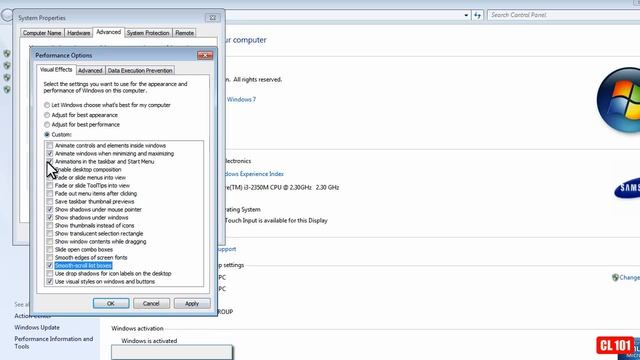Uncheck Show shadows under mouse pointer

point(50,209)
